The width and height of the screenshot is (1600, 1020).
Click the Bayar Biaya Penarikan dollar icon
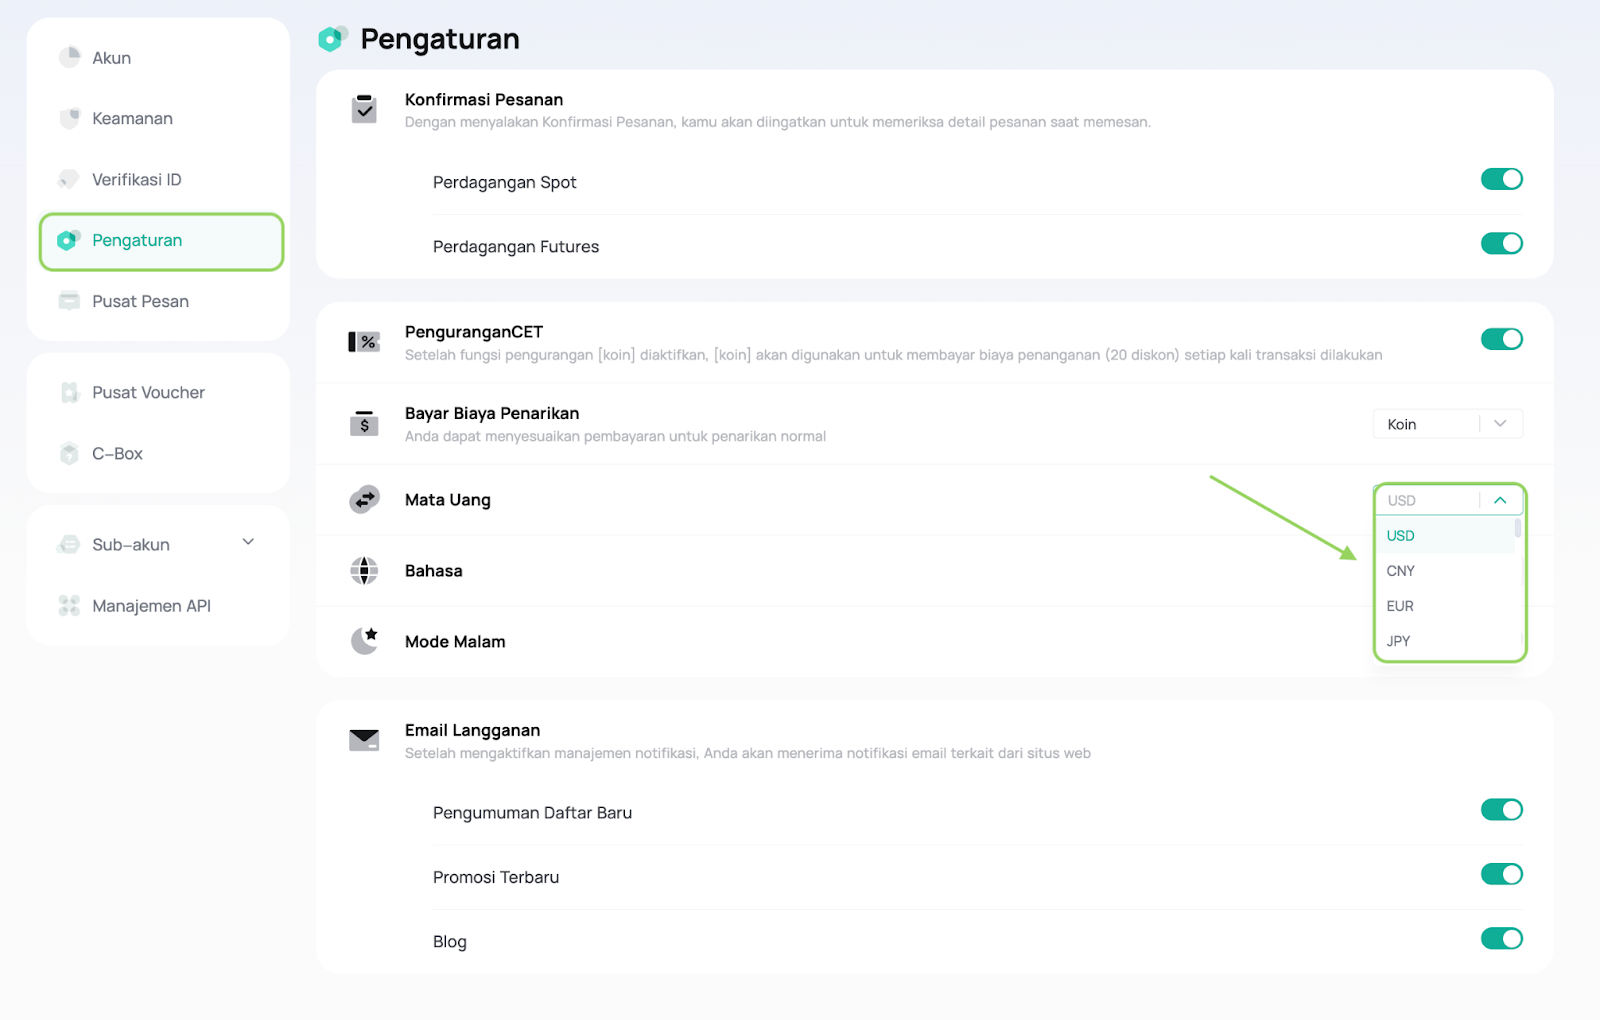pos(364,423)
